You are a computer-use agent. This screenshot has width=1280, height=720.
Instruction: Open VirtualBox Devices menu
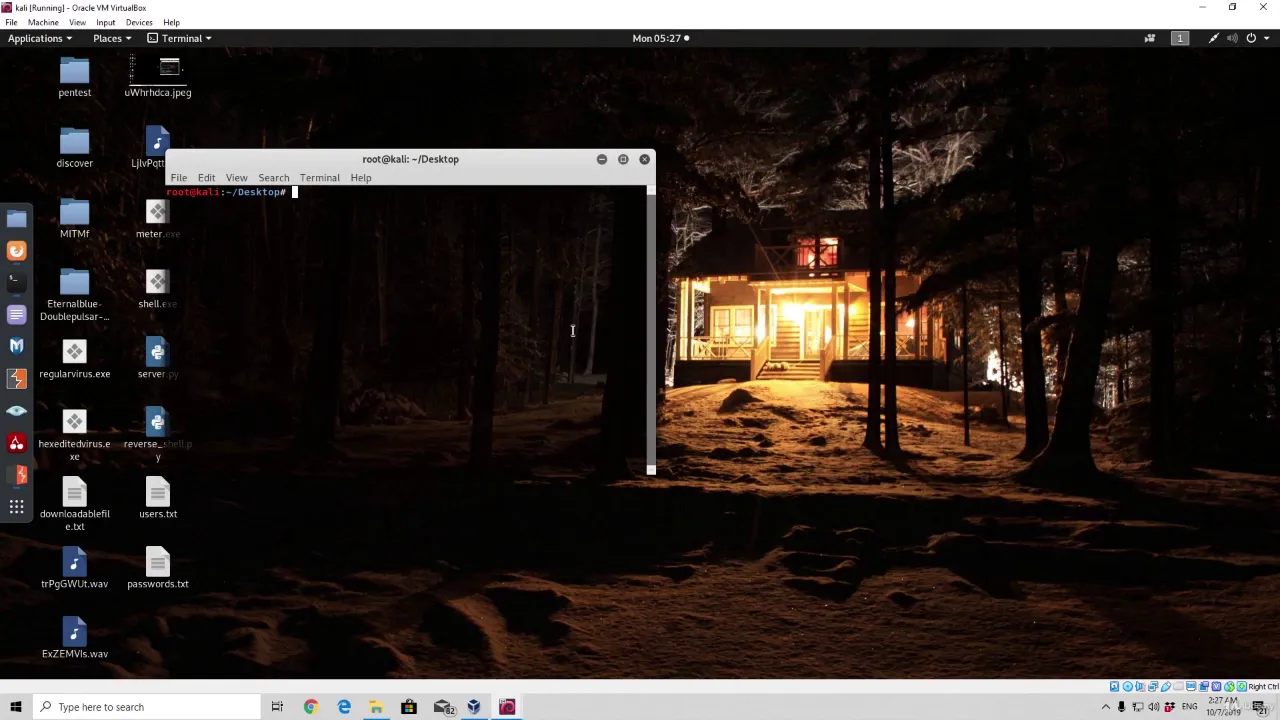[x=139, y=22]
